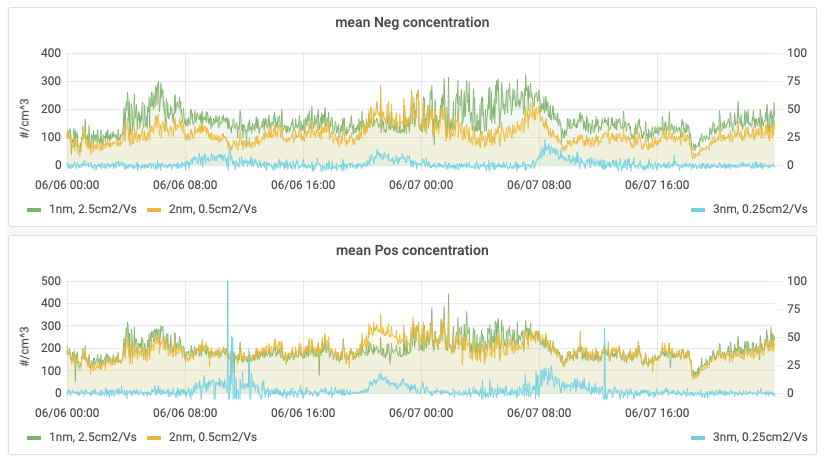Open the mean Pos concentration panel title menu
825x463 pixels.
pos(412,250)
